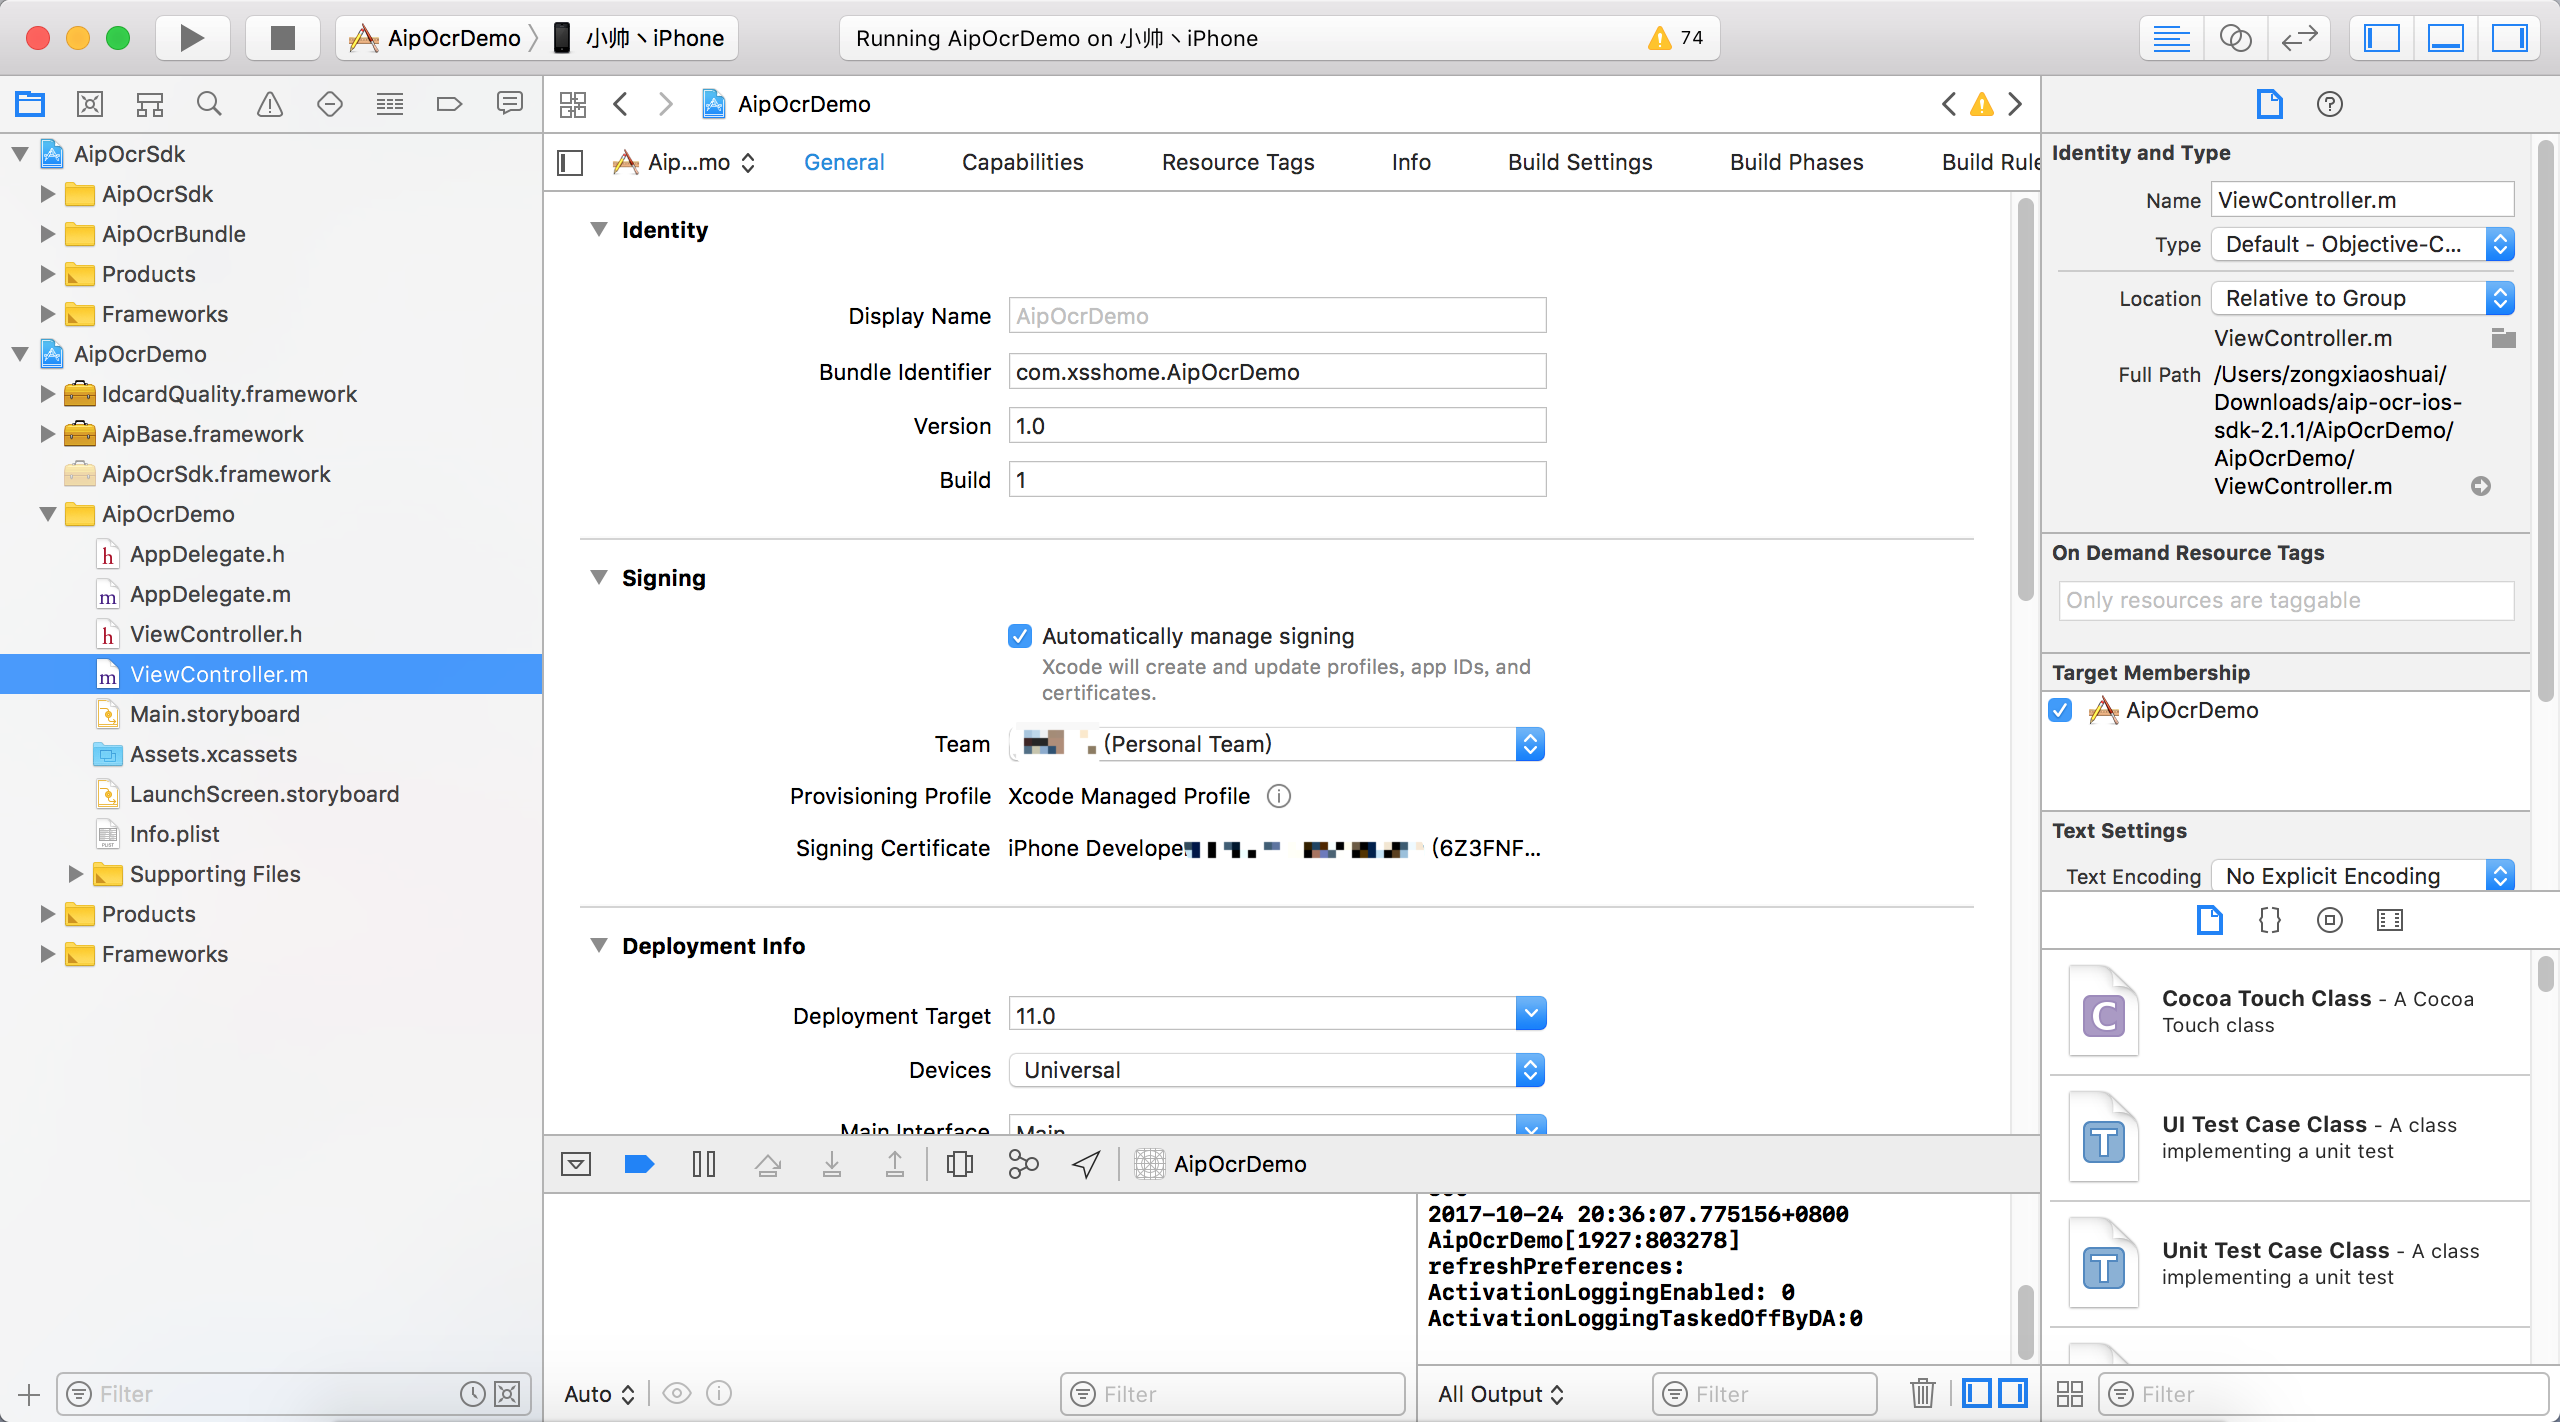Viewport: 2560px width, 1422px height.
Task: Switch to the Build Phases tab
Action: pos(1796,162)
